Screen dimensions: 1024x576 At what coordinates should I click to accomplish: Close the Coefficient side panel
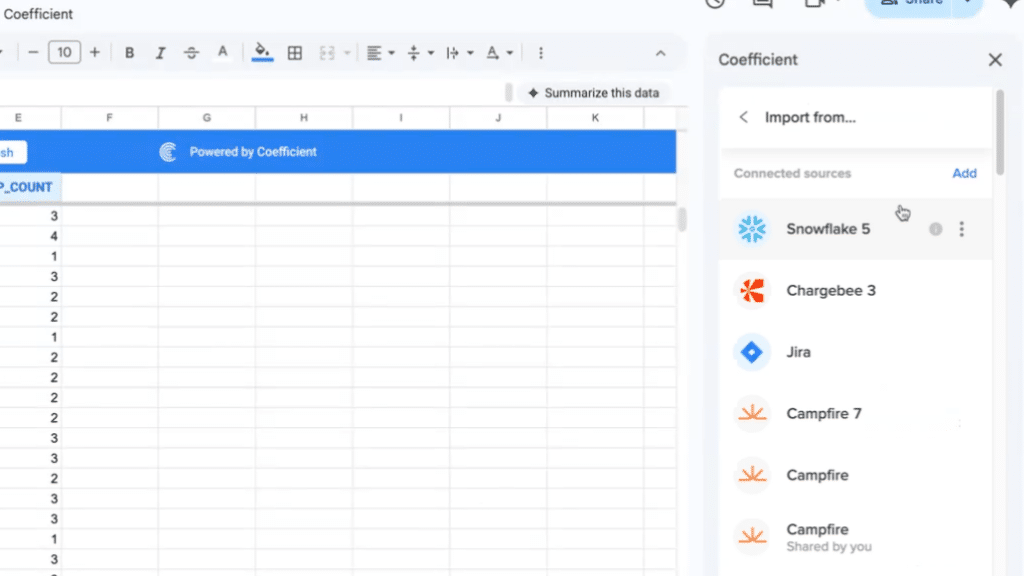tap(995, 60)
